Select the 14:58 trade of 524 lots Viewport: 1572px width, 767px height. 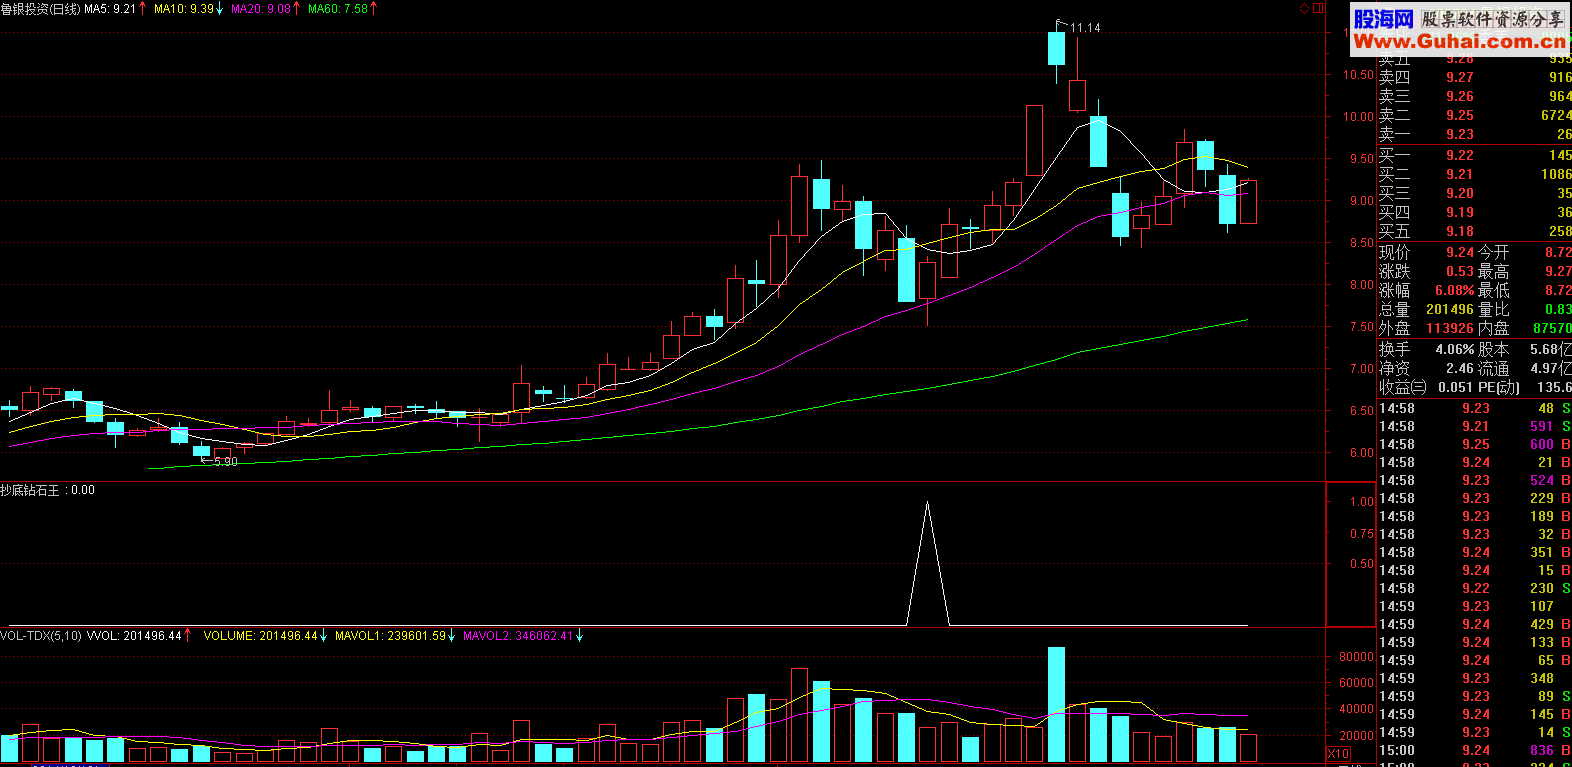[x=1474, y=480]
